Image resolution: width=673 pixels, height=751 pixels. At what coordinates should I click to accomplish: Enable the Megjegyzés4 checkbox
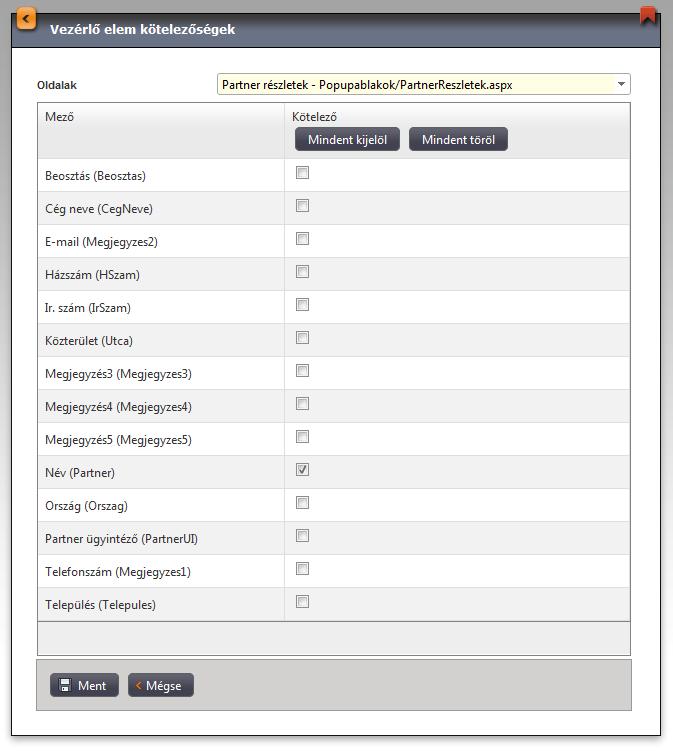tap(302, 404)
